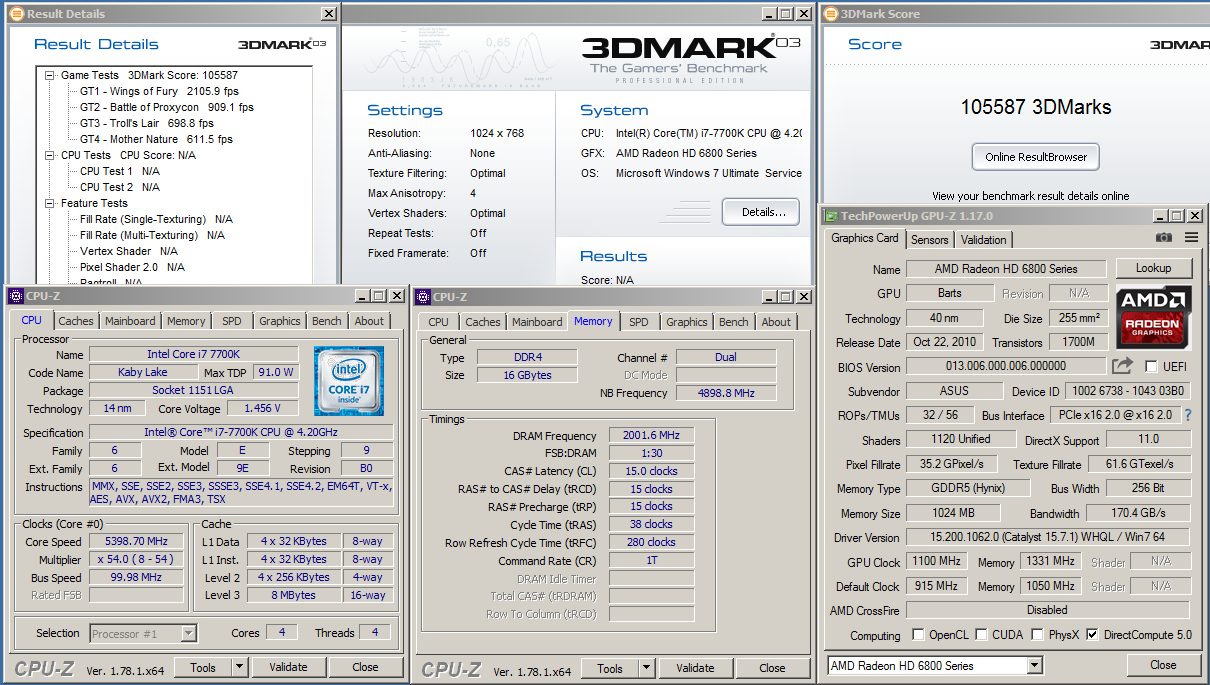Switch to Validation tab in GPU-Z
Image resolution: width=1210 pixels, height=685 pixels.
[984, 240]
